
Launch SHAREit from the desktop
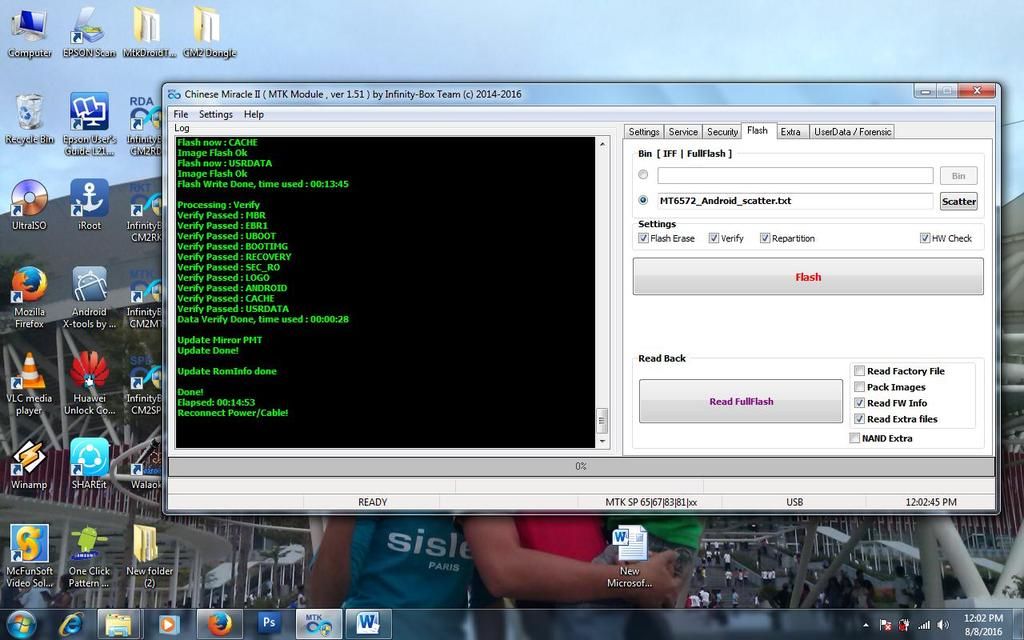point(89,458)
